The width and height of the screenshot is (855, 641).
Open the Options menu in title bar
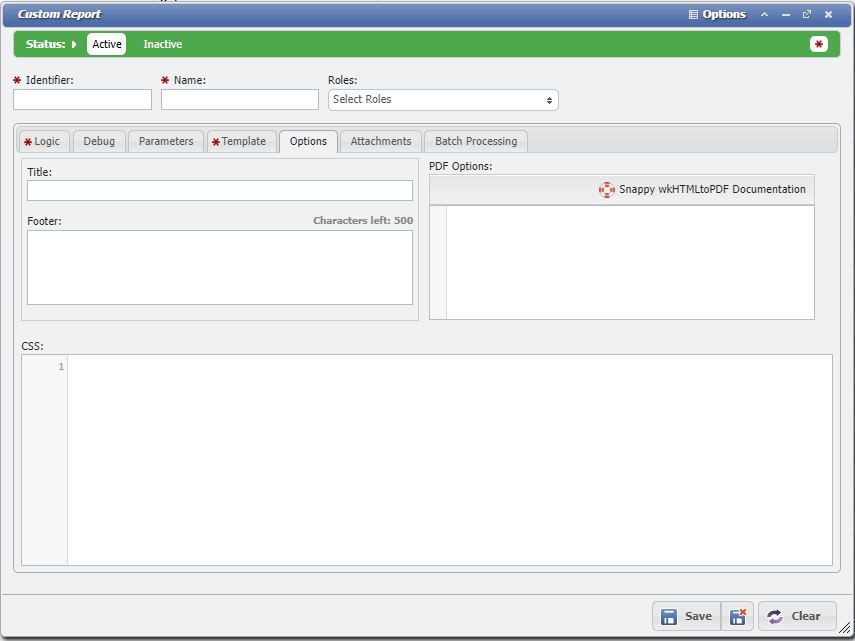(x=717, y=15)
